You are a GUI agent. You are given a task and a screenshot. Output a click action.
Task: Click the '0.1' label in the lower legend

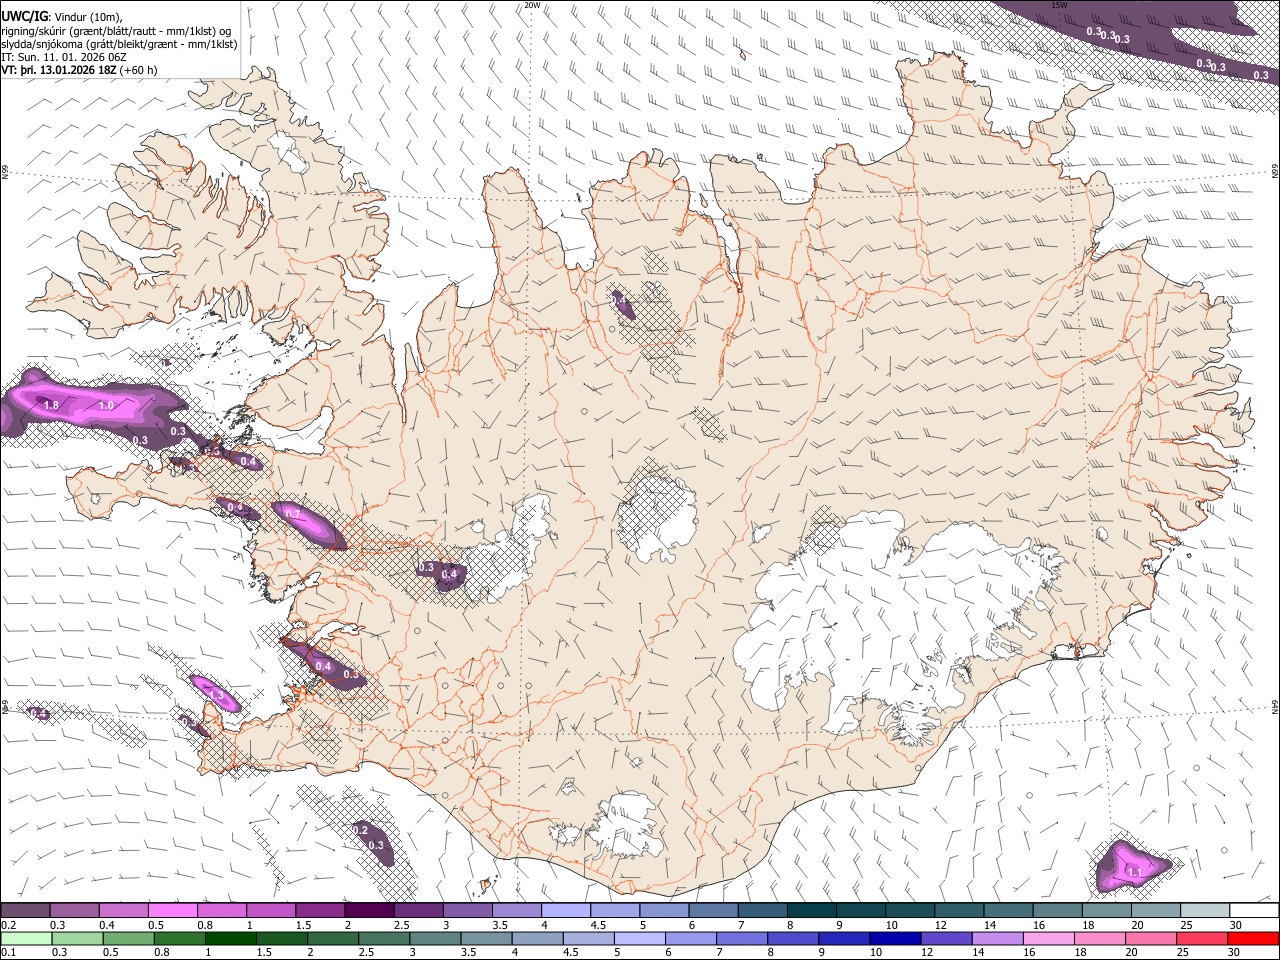coord(8,952)
